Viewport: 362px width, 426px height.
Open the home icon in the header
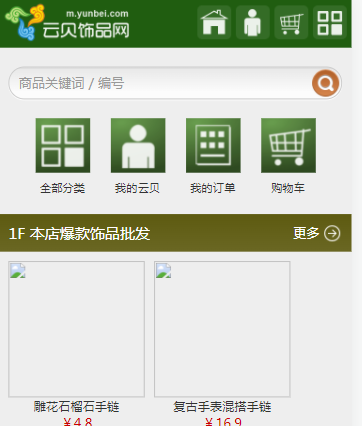coord(214,22)
